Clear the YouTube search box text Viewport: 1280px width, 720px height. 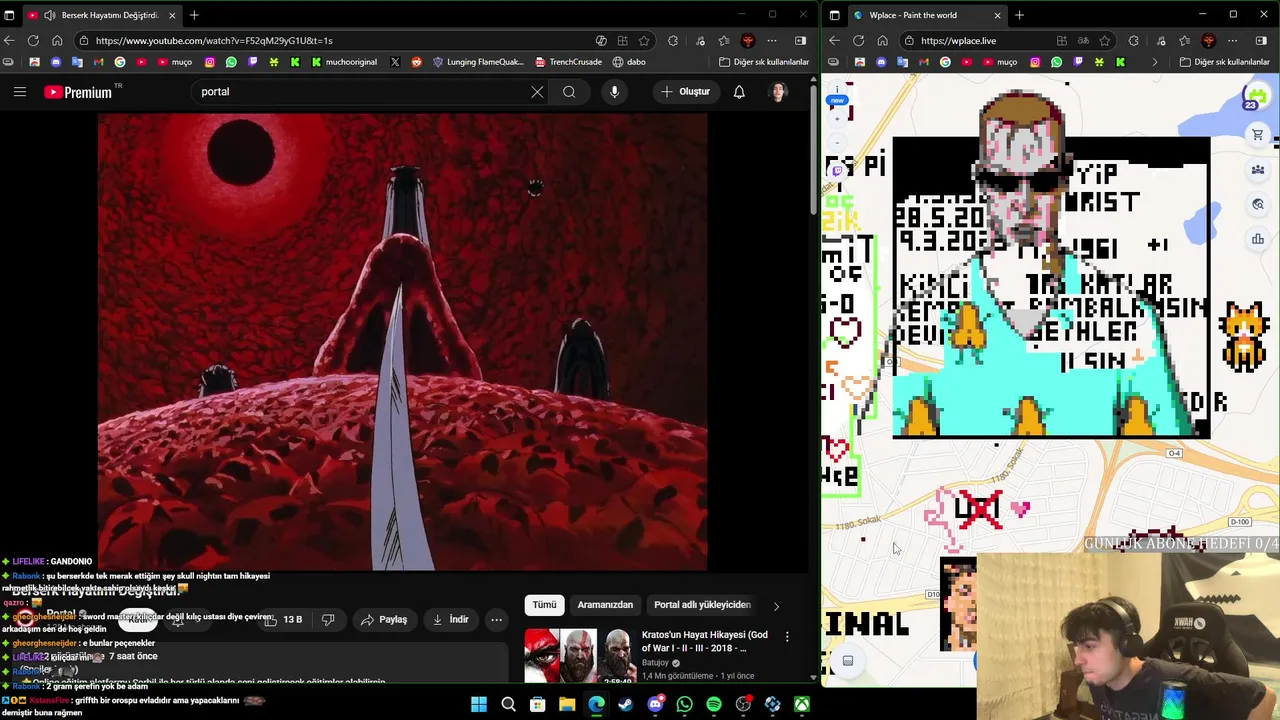coord(537,92)
